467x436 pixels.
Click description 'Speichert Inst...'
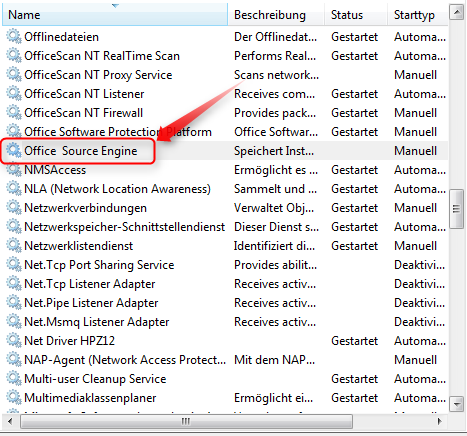tap(274, 151)
